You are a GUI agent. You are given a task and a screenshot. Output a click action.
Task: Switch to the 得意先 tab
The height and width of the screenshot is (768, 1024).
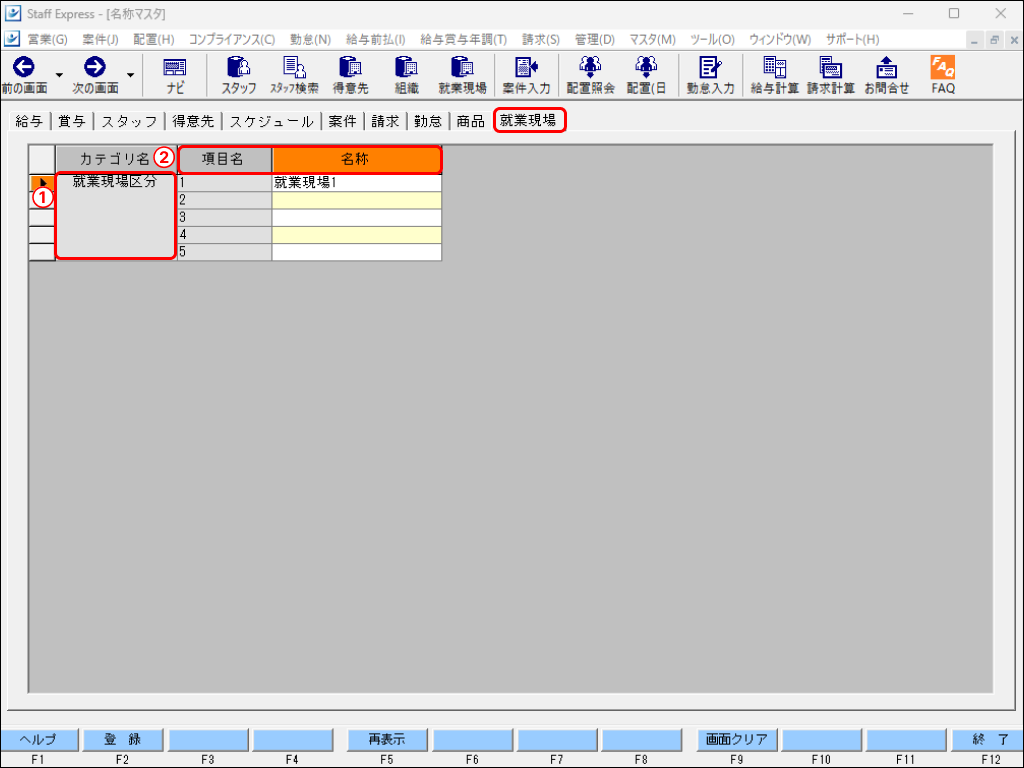[x=193, y=121]
